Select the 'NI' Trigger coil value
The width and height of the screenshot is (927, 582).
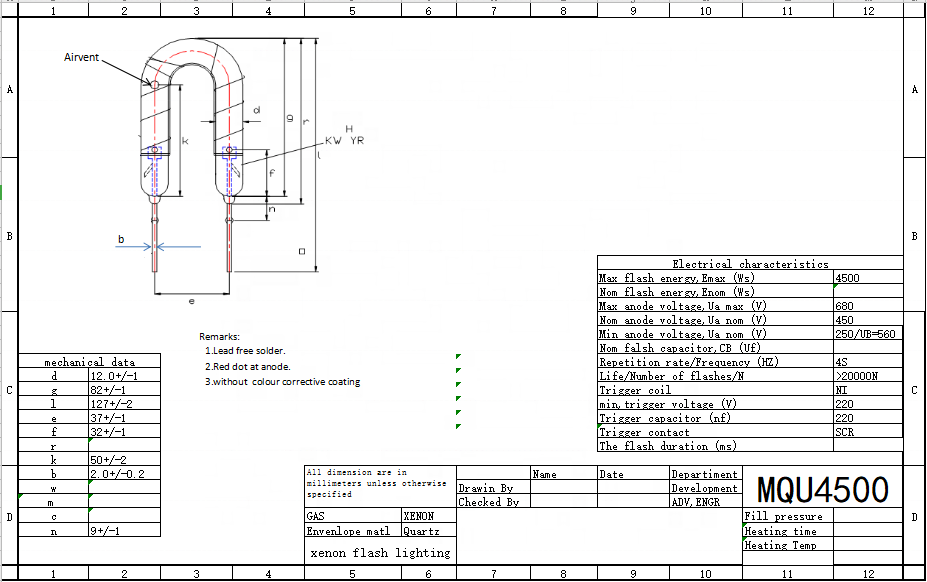tap(868, 390)
